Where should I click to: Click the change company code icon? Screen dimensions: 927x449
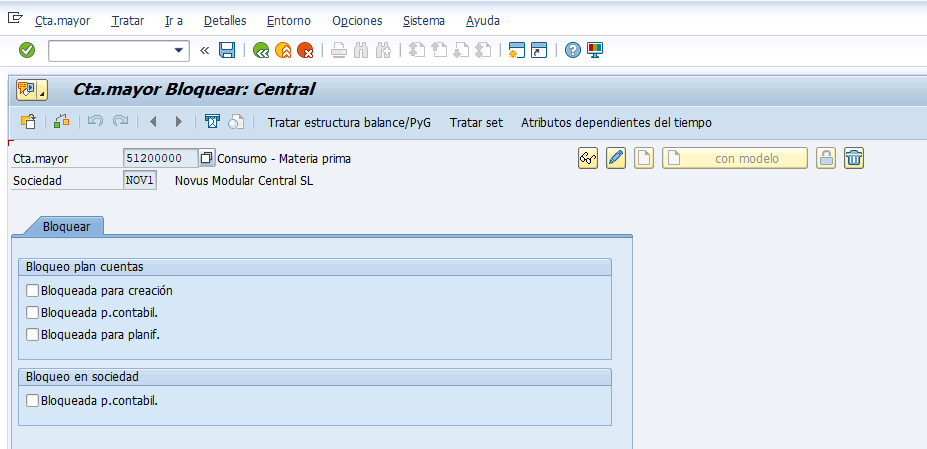(x=61, y=122)
